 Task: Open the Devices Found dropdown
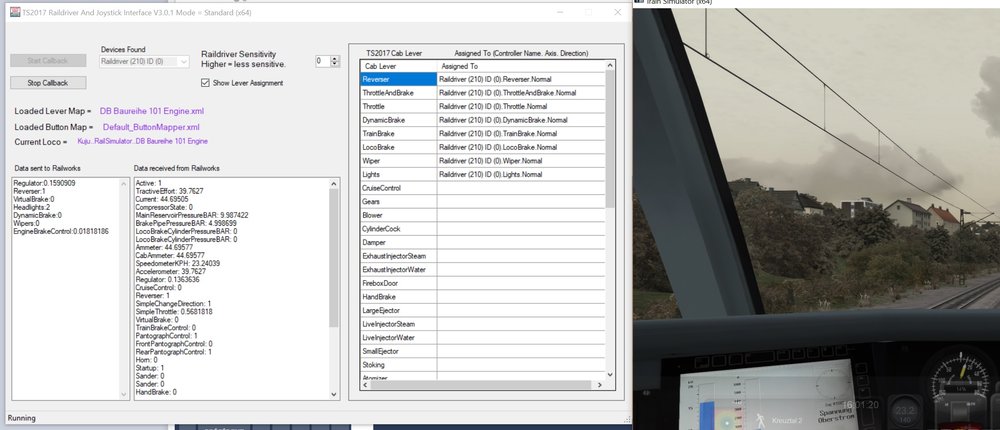tap(145, 62)
